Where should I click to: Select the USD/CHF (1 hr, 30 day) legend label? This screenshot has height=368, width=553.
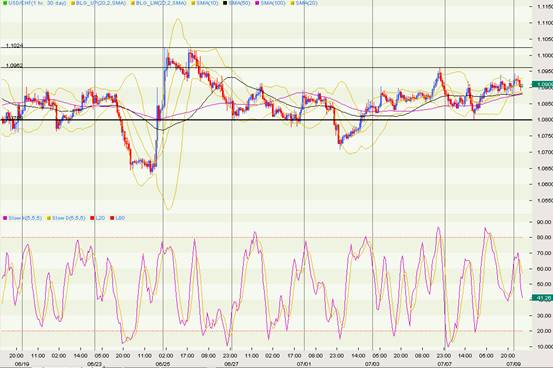point(37,3)
